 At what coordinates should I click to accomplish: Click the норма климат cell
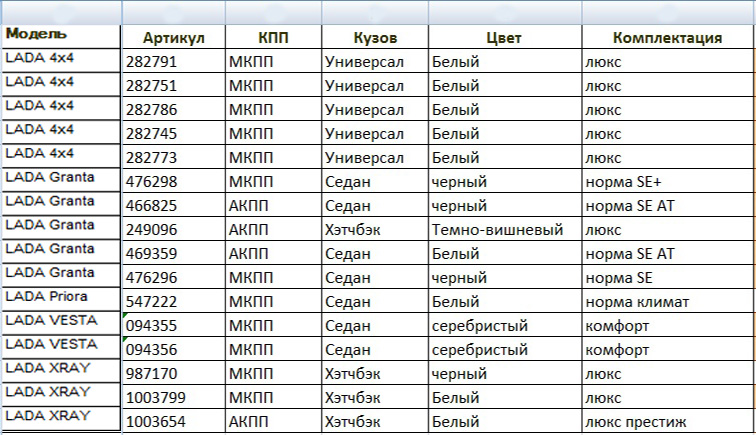pyautogui.click(x=667, y=301)
